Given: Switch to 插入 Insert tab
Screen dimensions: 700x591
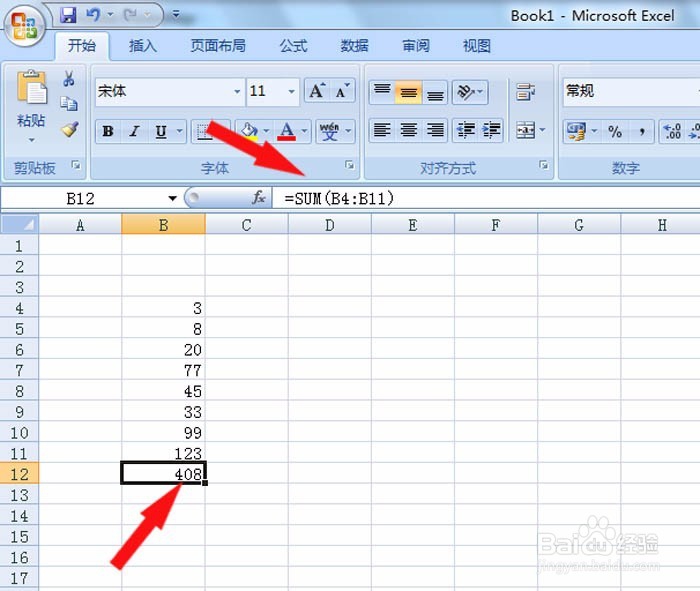Looking at the screenshot, I should pyautogui.click(x=143, y=46).
